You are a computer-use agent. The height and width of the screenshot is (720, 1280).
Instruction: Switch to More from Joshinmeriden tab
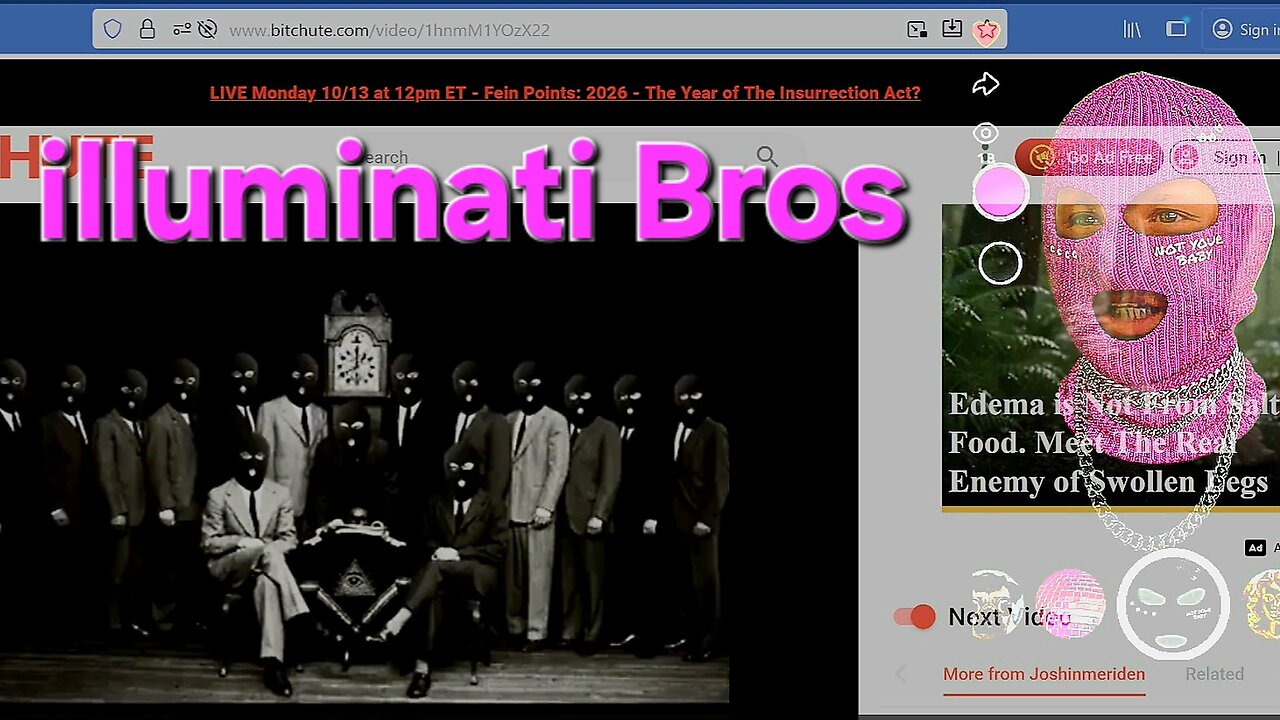click(x=1044, y=674)
